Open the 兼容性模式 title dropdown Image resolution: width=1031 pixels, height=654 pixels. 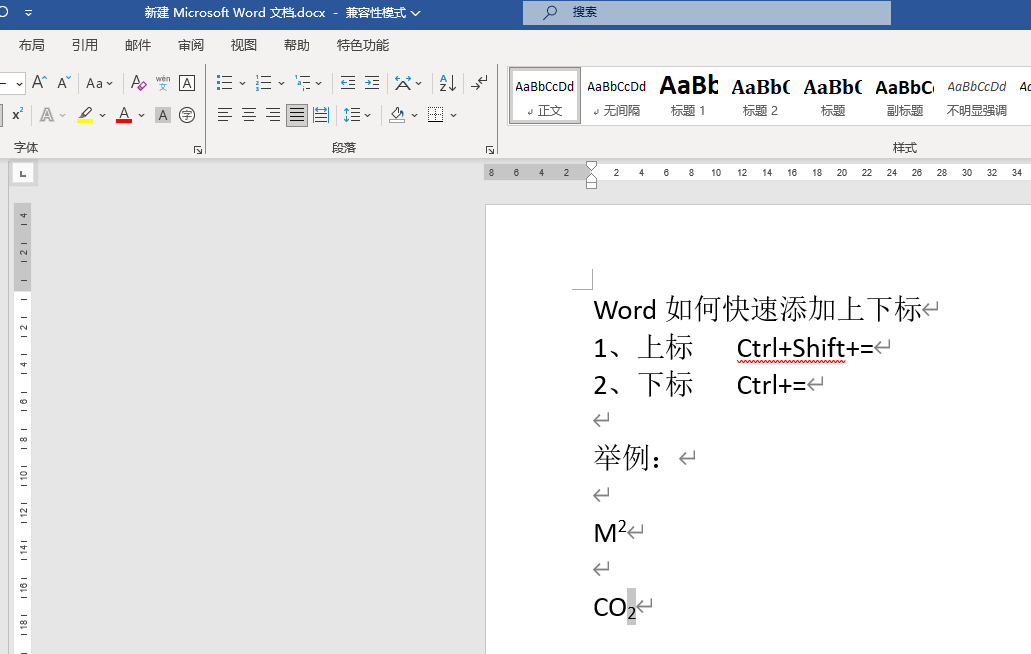coord(383,12)
